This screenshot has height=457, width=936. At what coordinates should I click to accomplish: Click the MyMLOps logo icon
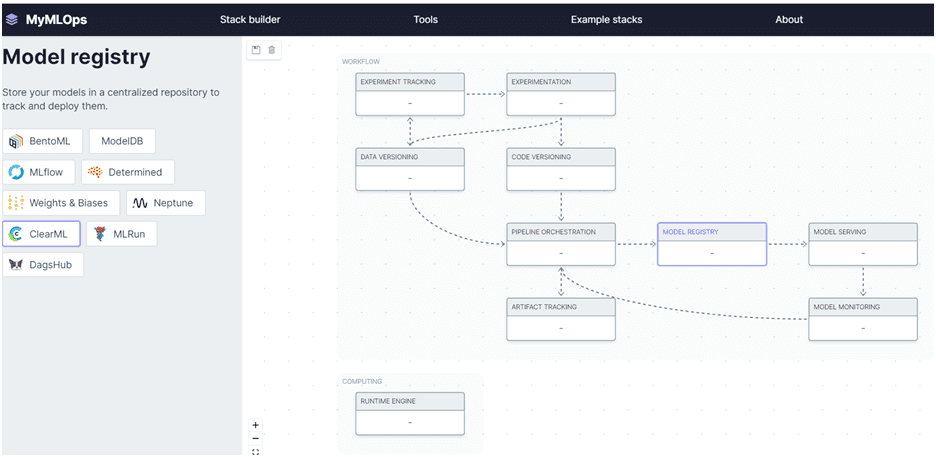point(12,19)
